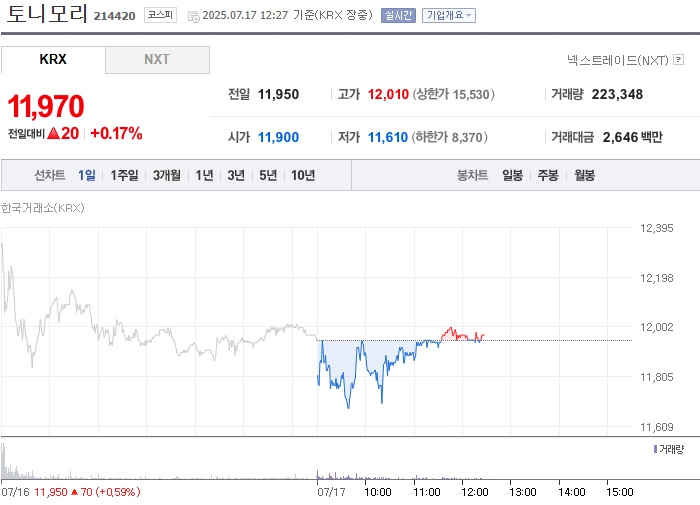This screenshot has height=505, width=700.
Task: Click the 코스피 market badge
Action: (160, 15)
